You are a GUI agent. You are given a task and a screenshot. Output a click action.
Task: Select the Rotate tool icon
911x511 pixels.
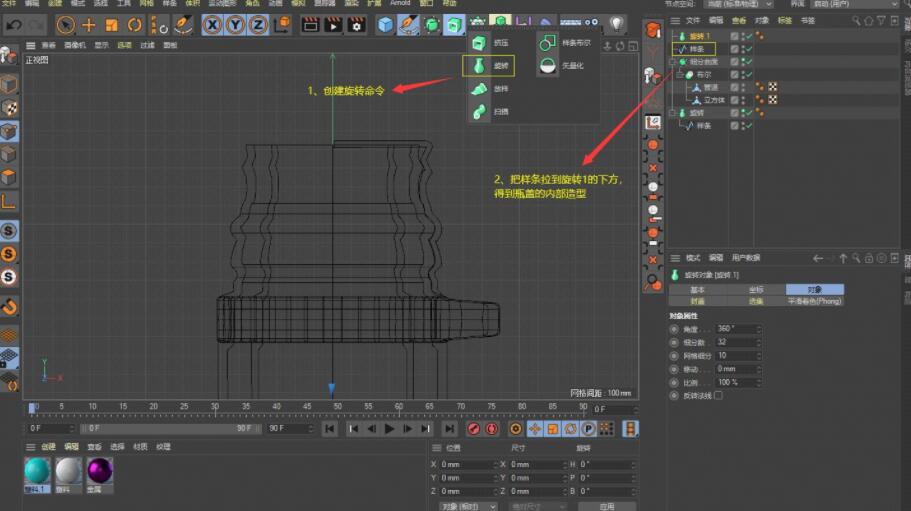click(134, 25)
